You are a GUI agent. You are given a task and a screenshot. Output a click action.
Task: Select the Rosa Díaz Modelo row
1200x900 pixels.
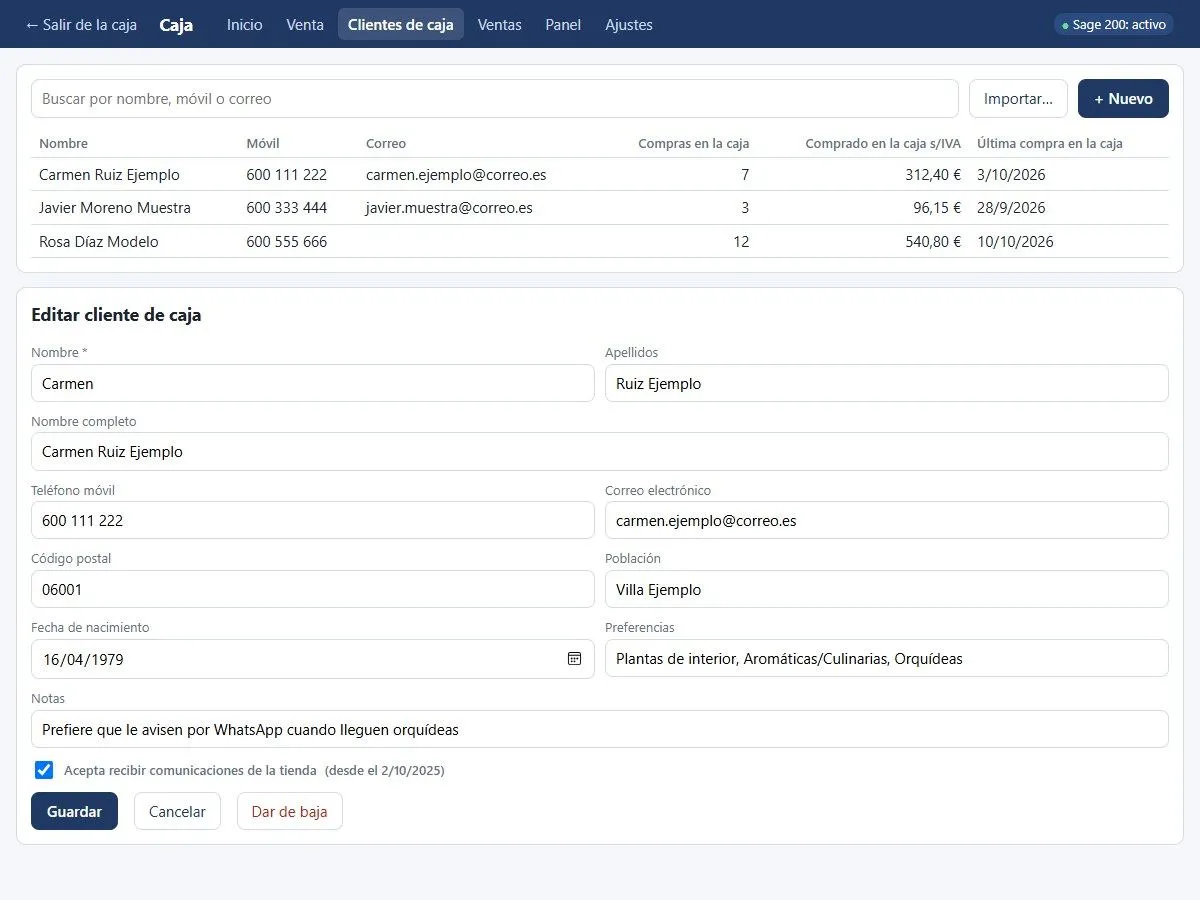click(600, 241)
